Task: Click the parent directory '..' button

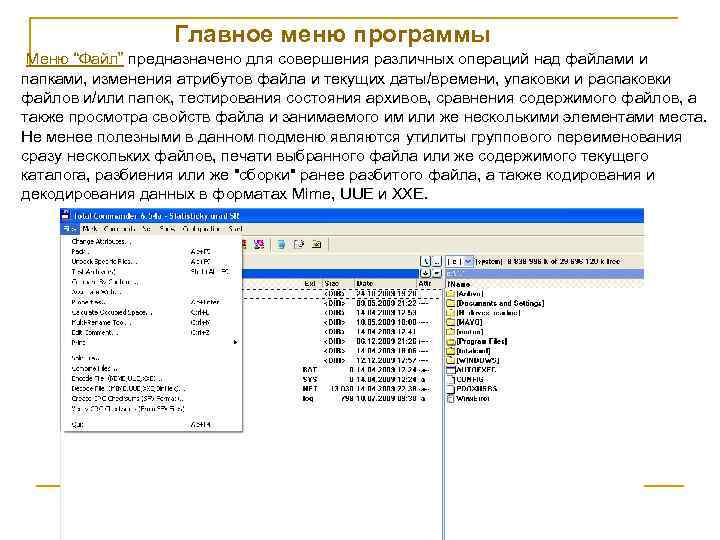Action: pos(437,261)
